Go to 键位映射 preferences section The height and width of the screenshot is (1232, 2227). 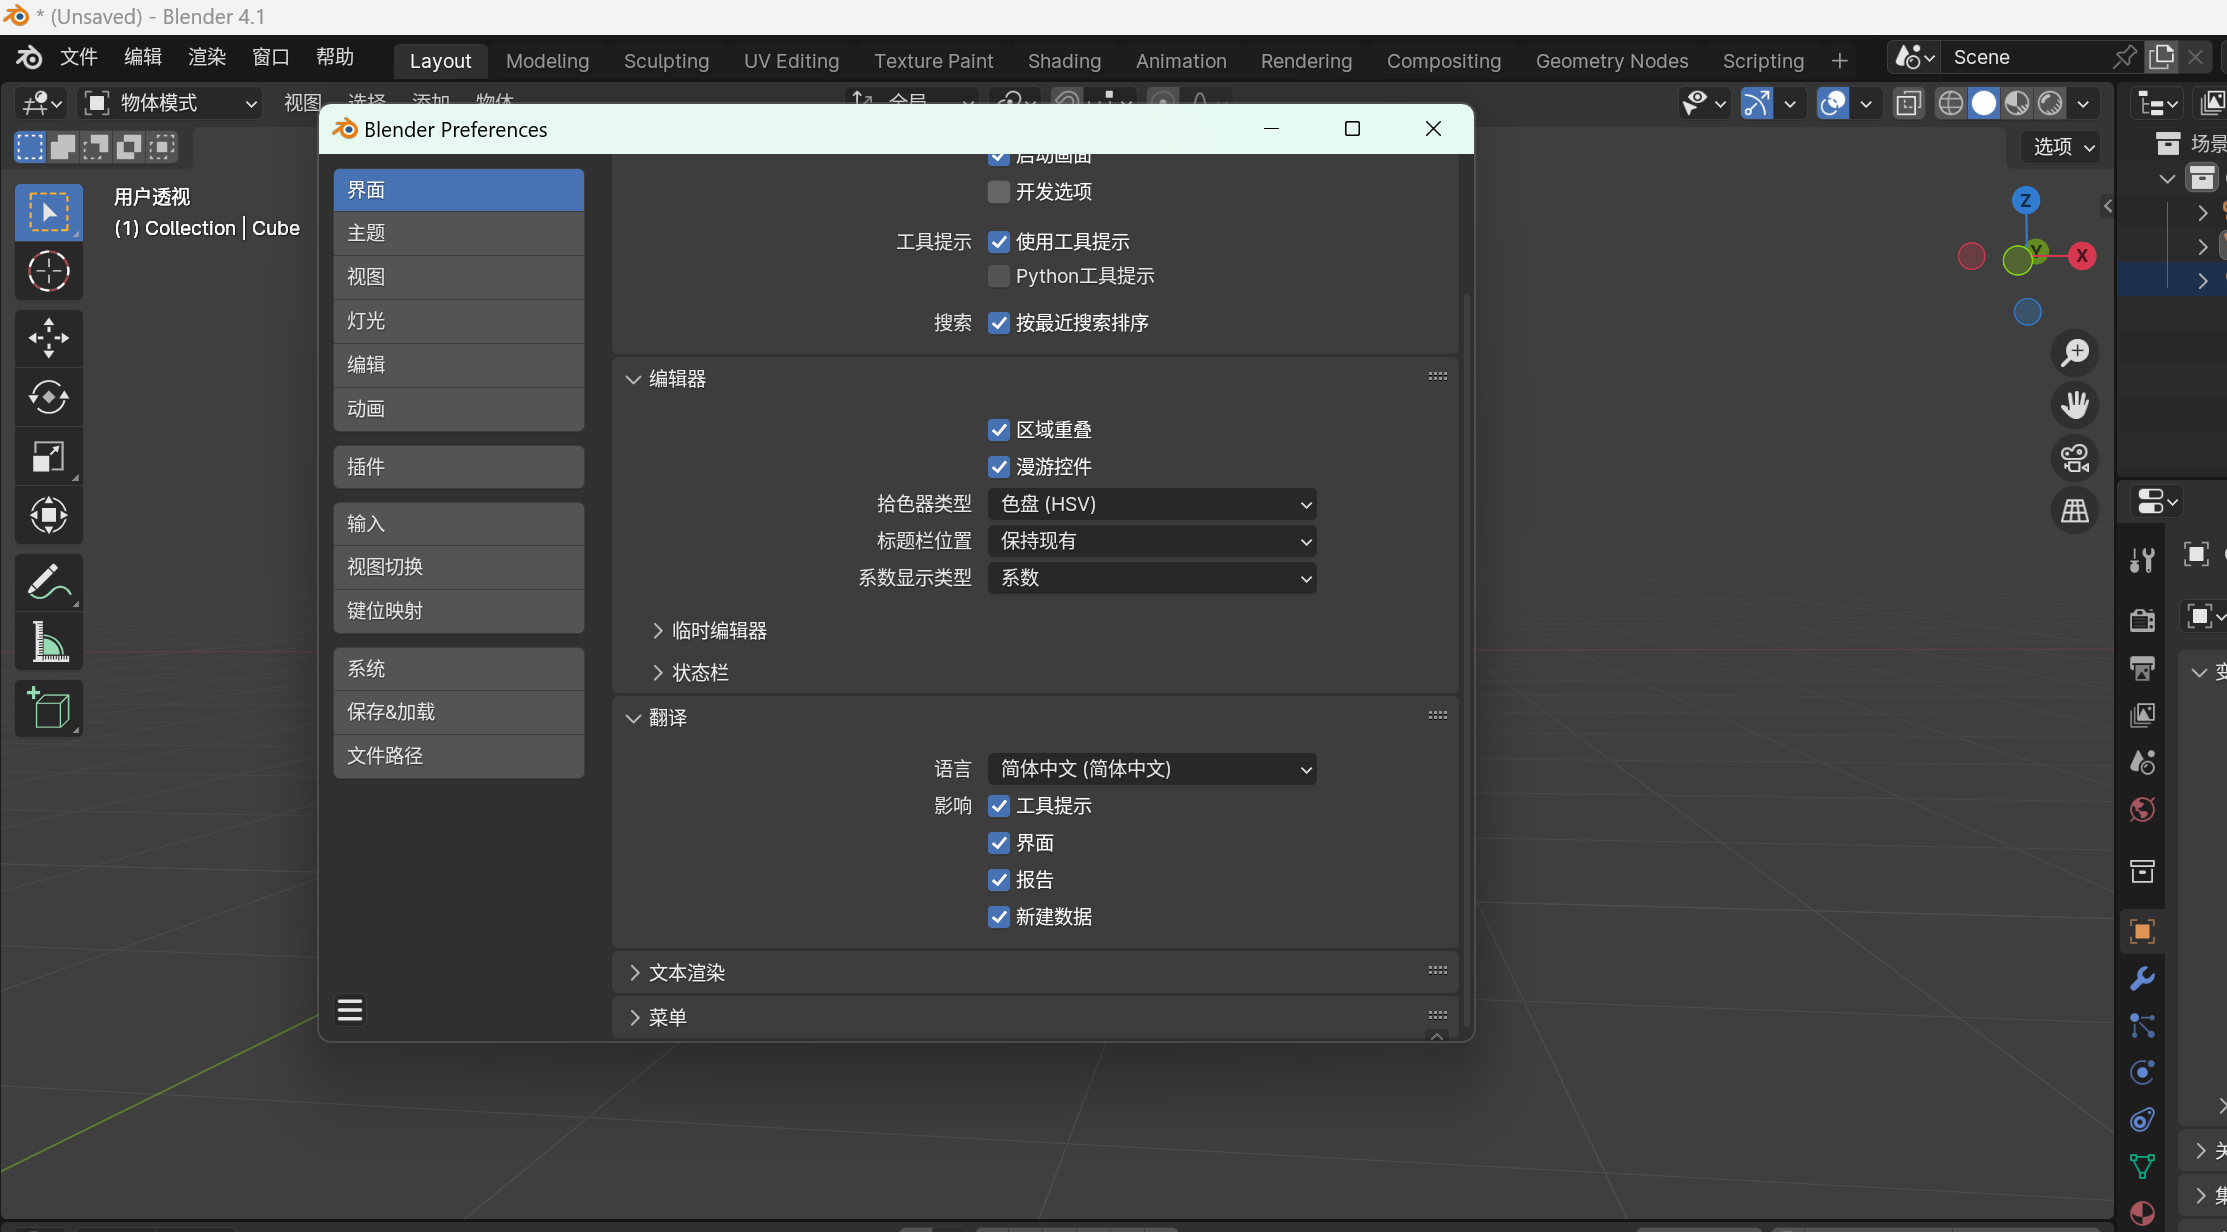[x=458, y=611]
